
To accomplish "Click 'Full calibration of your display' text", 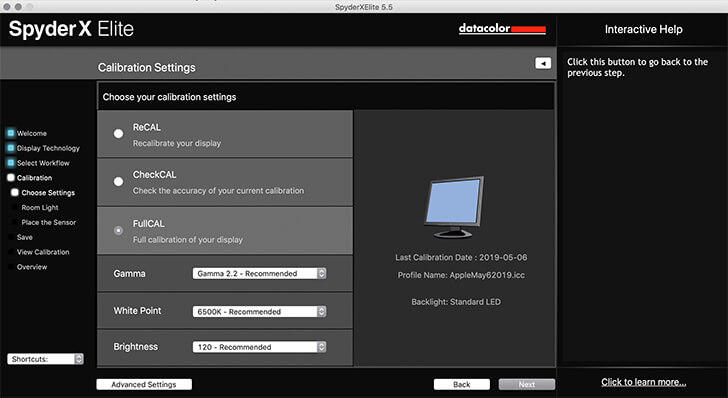I will tap(188, 240).
